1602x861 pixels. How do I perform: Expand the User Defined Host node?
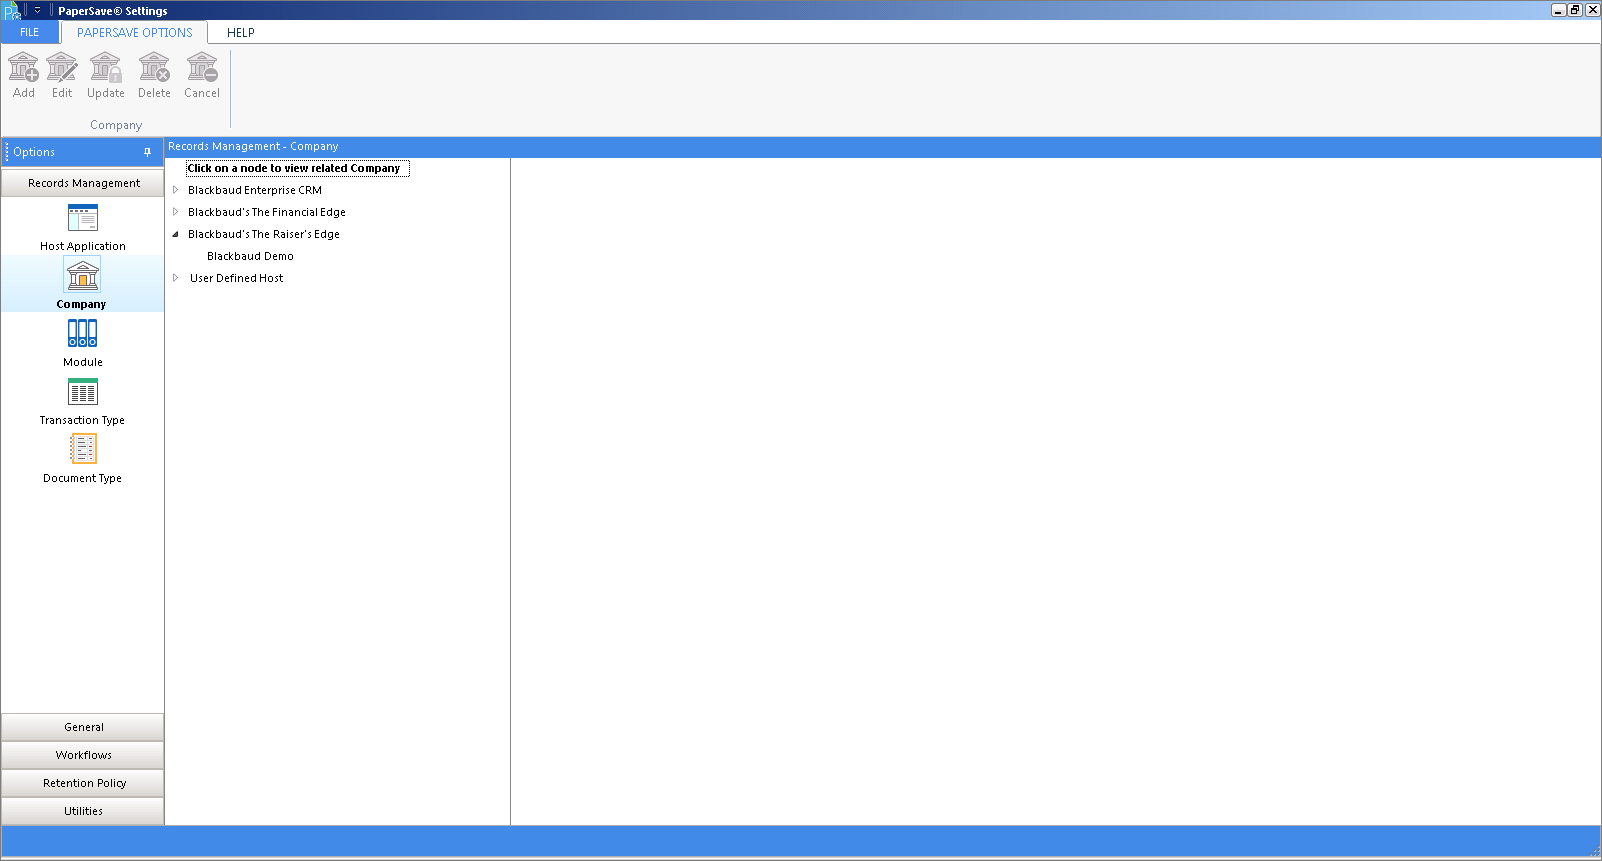[x=176, y=278]
